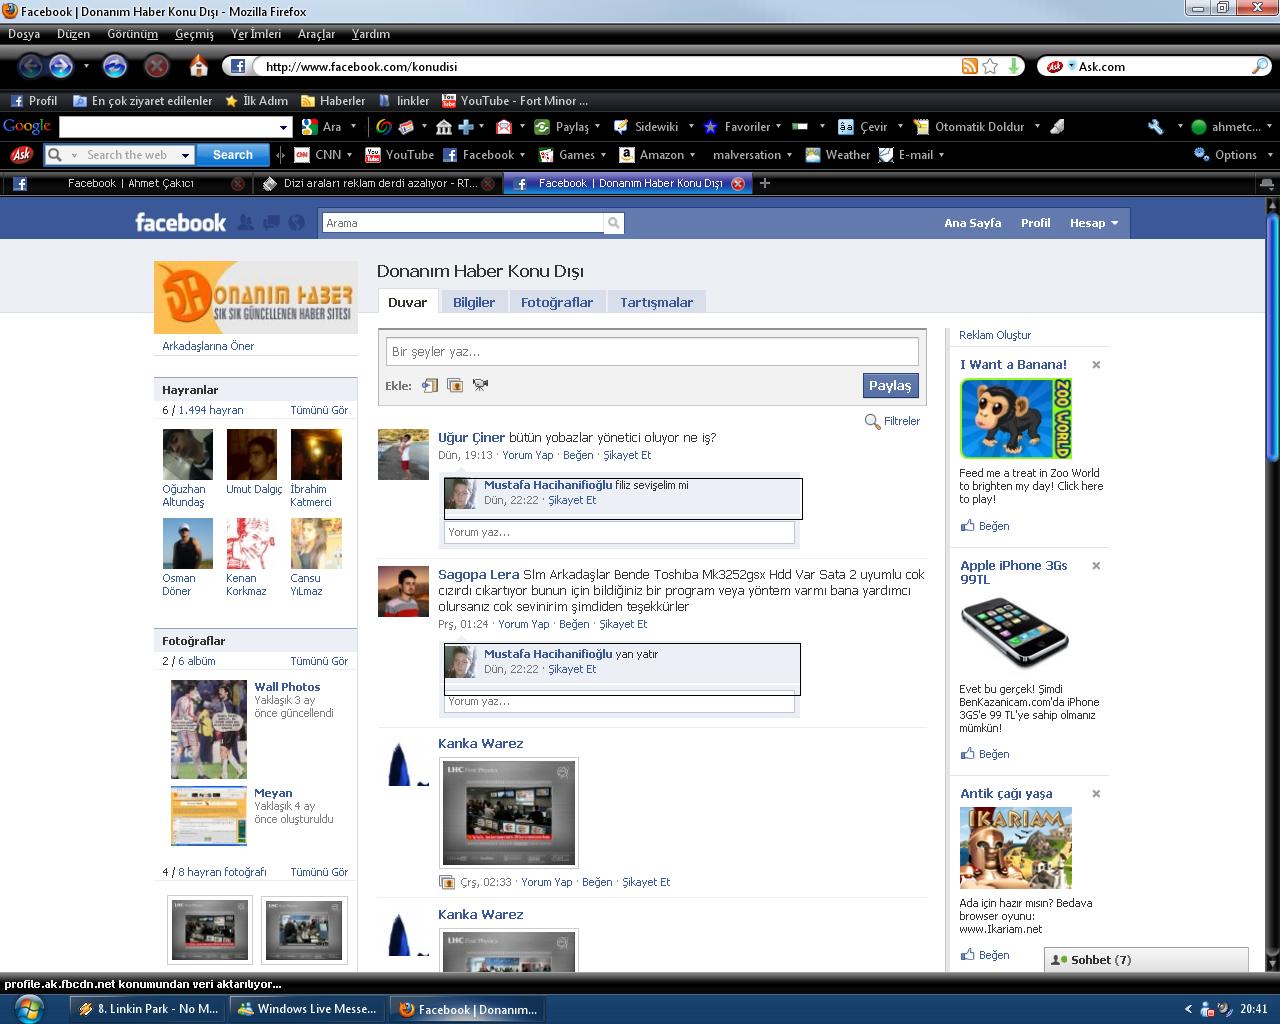Click the Firefox forward arrow button
The height and width of the screenshot is (1024, 1280).
[61, 67]
